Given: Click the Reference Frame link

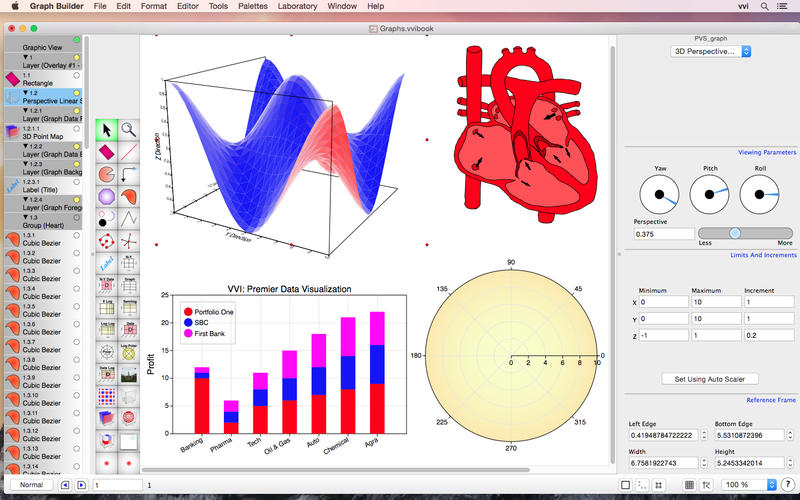Looking at the screenshot, I should coord(771,400).
